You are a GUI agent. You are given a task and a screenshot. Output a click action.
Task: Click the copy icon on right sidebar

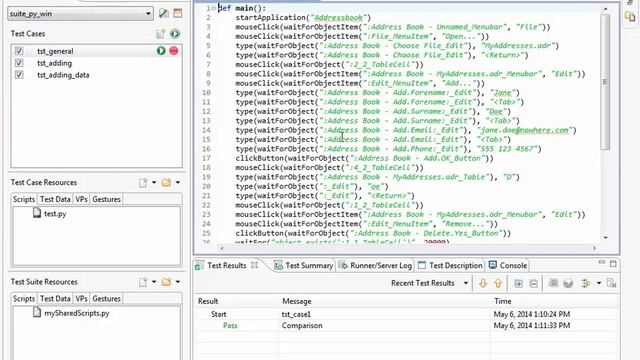(x=630, y=17)
